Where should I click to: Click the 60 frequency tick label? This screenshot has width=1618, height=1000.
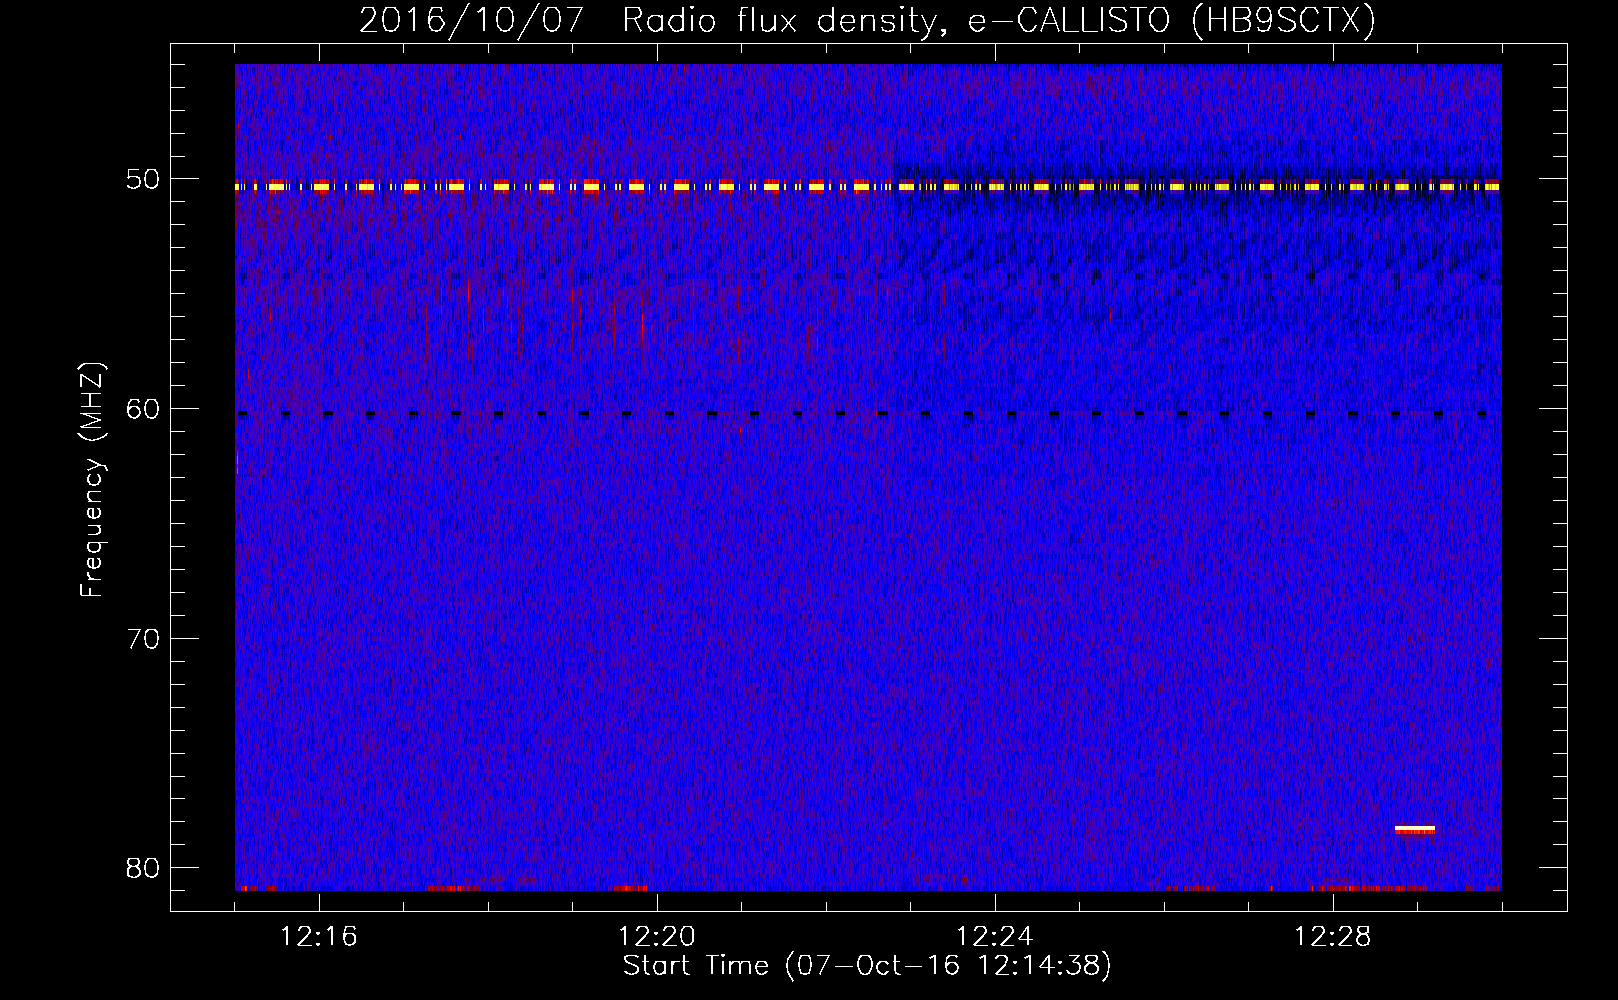[143, 409]
